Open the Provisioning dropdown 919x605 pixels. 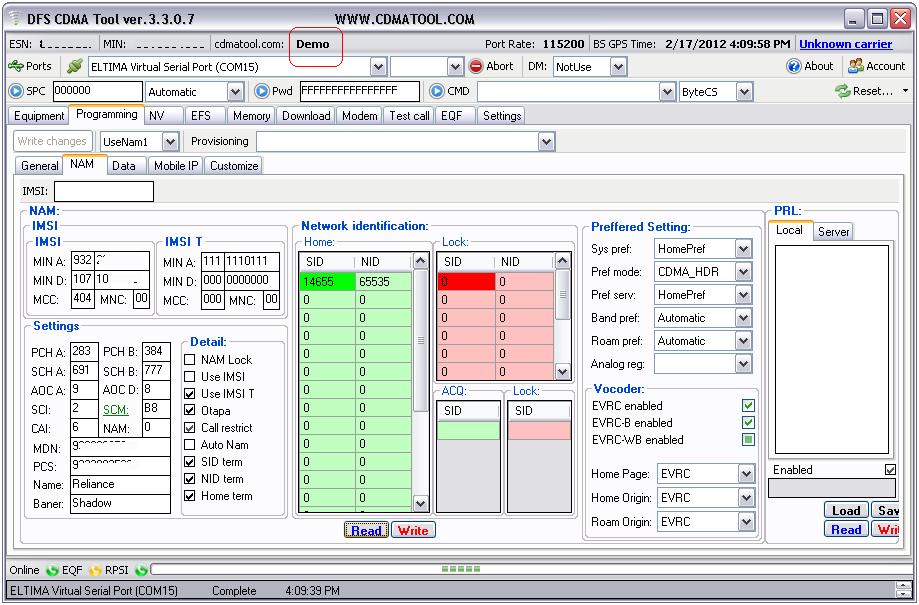pos(546,141)
